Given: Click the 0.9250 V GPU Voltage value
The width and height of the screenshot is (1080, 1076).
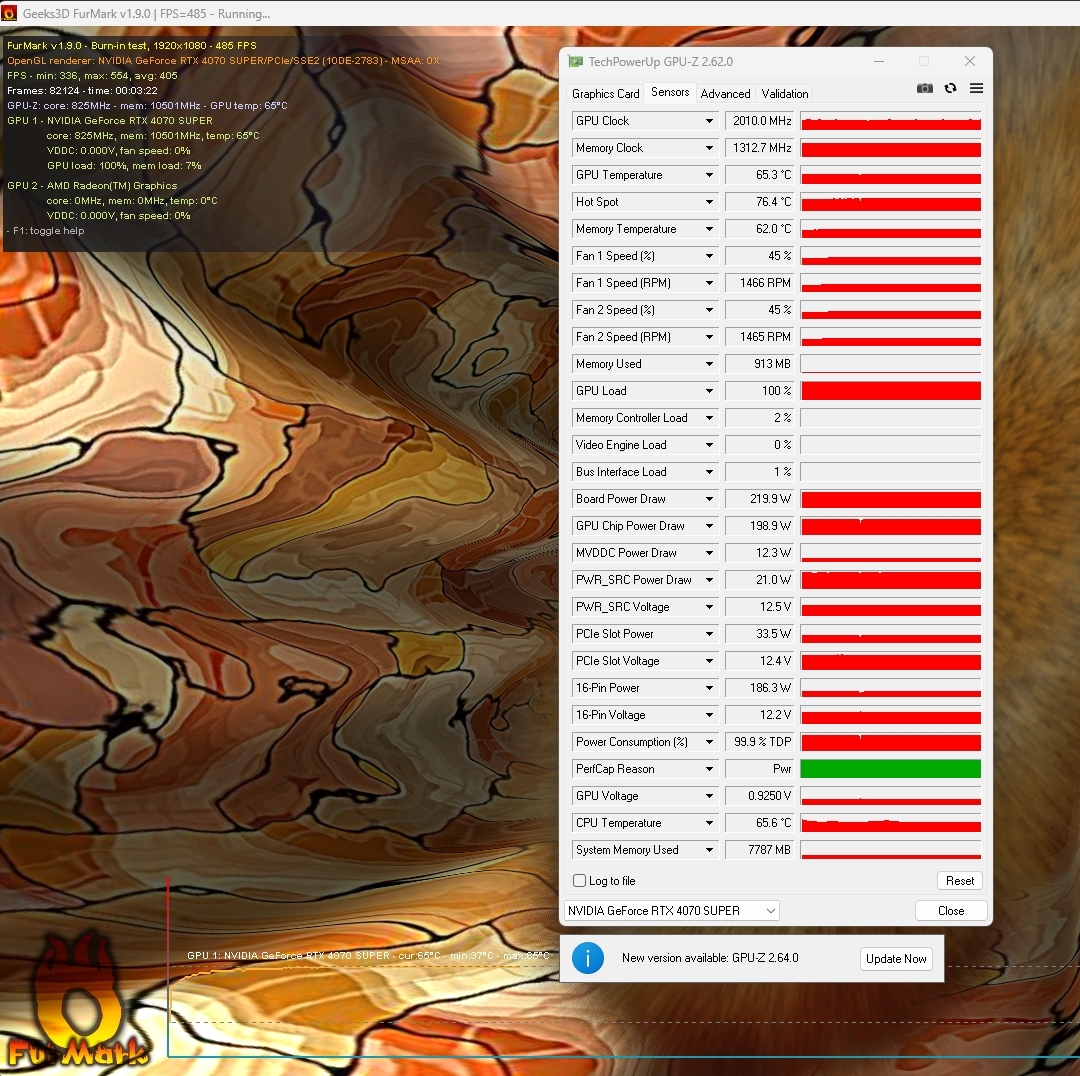Looking at the screenshot, I should [760, 796].
